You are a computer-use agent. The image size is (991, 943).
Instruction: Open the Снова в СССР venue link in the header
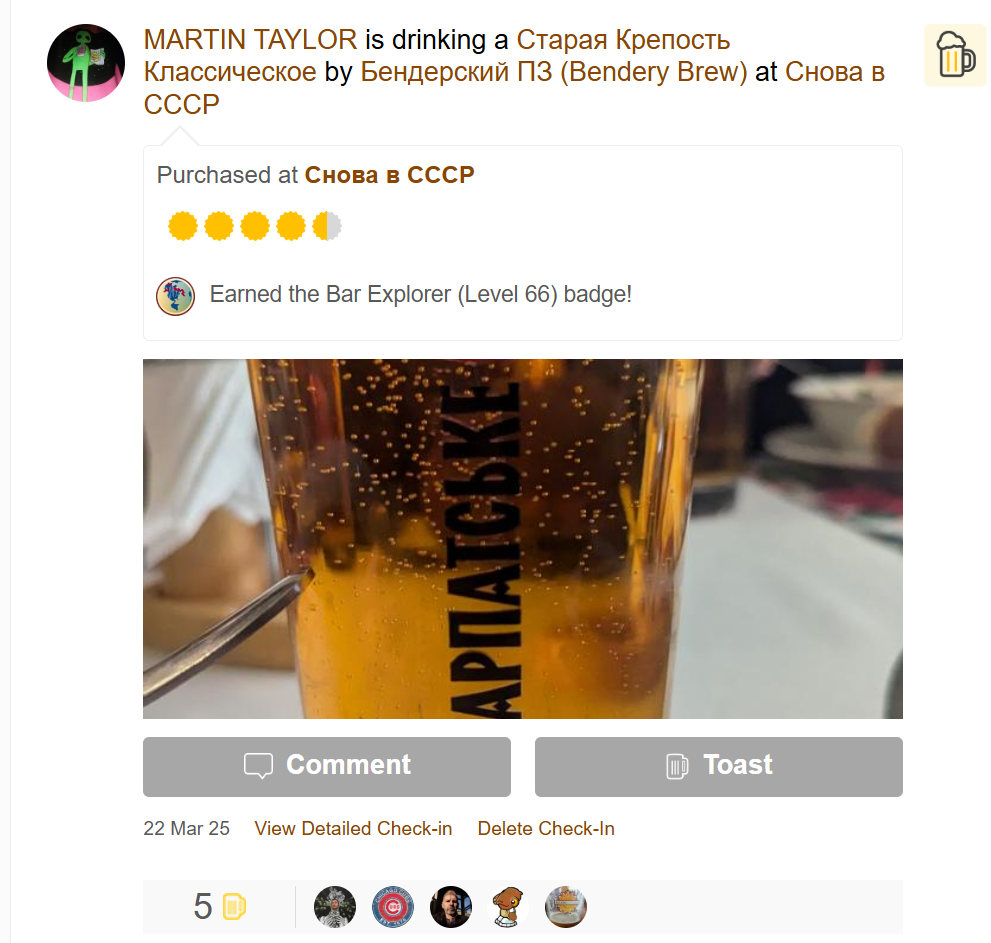[x=514, y=88]
